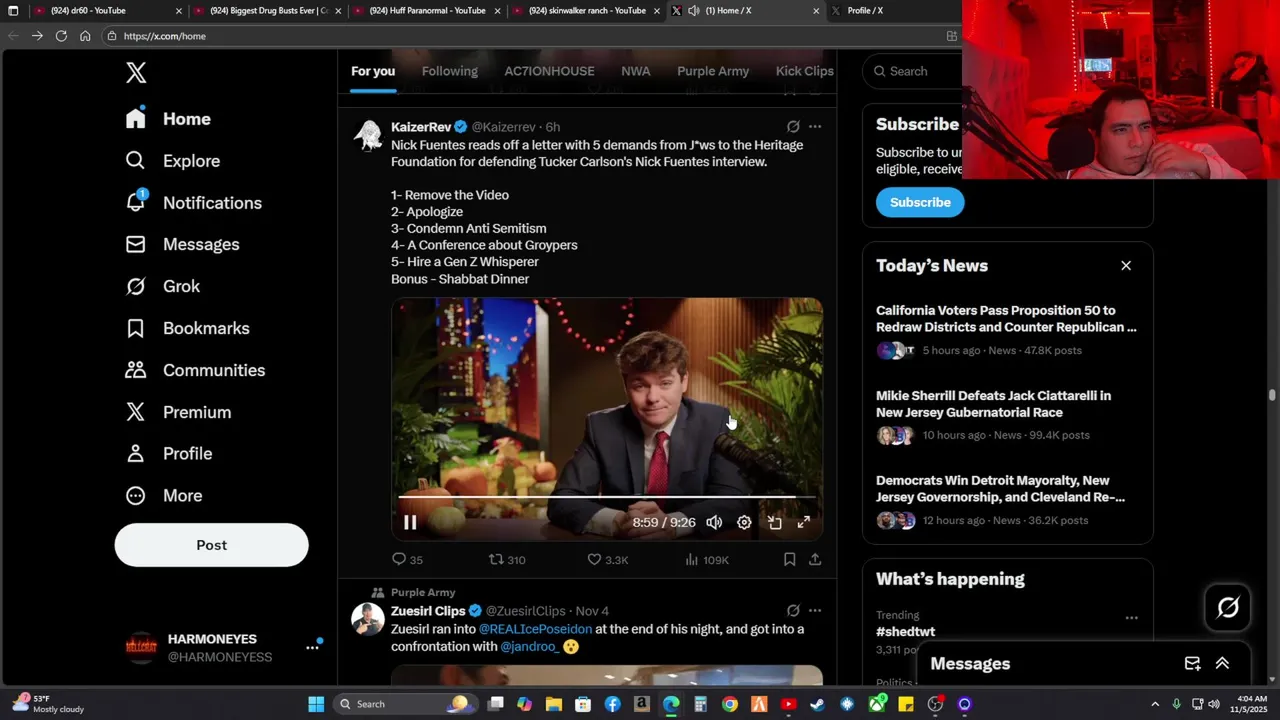The image size is (1280, 720).
Task: Open Explore from the sidebar
Action: 172,161
